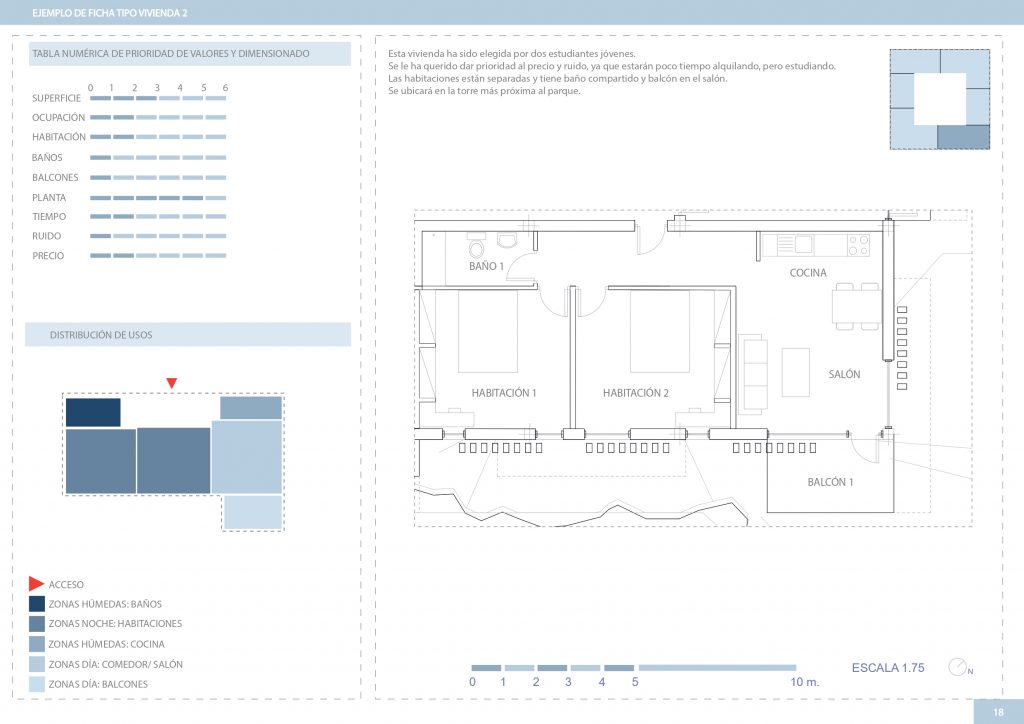Click the Zonas Noche: Habitaciones legend swatch
This screenshot has width=1024, height=724.
point(36,624)
